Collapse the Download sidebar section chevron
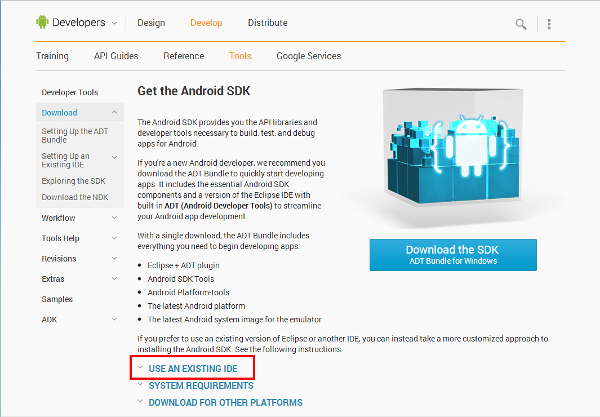This screenshot has width=600, height=417. 114,112
